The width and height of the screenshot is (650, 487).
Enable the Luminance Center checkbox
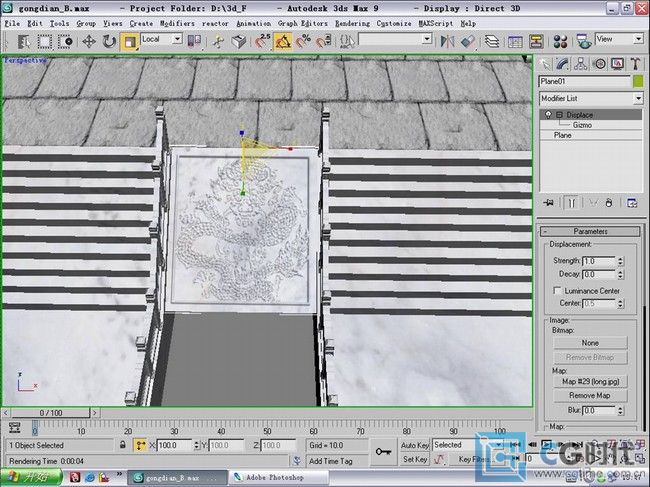558,291
